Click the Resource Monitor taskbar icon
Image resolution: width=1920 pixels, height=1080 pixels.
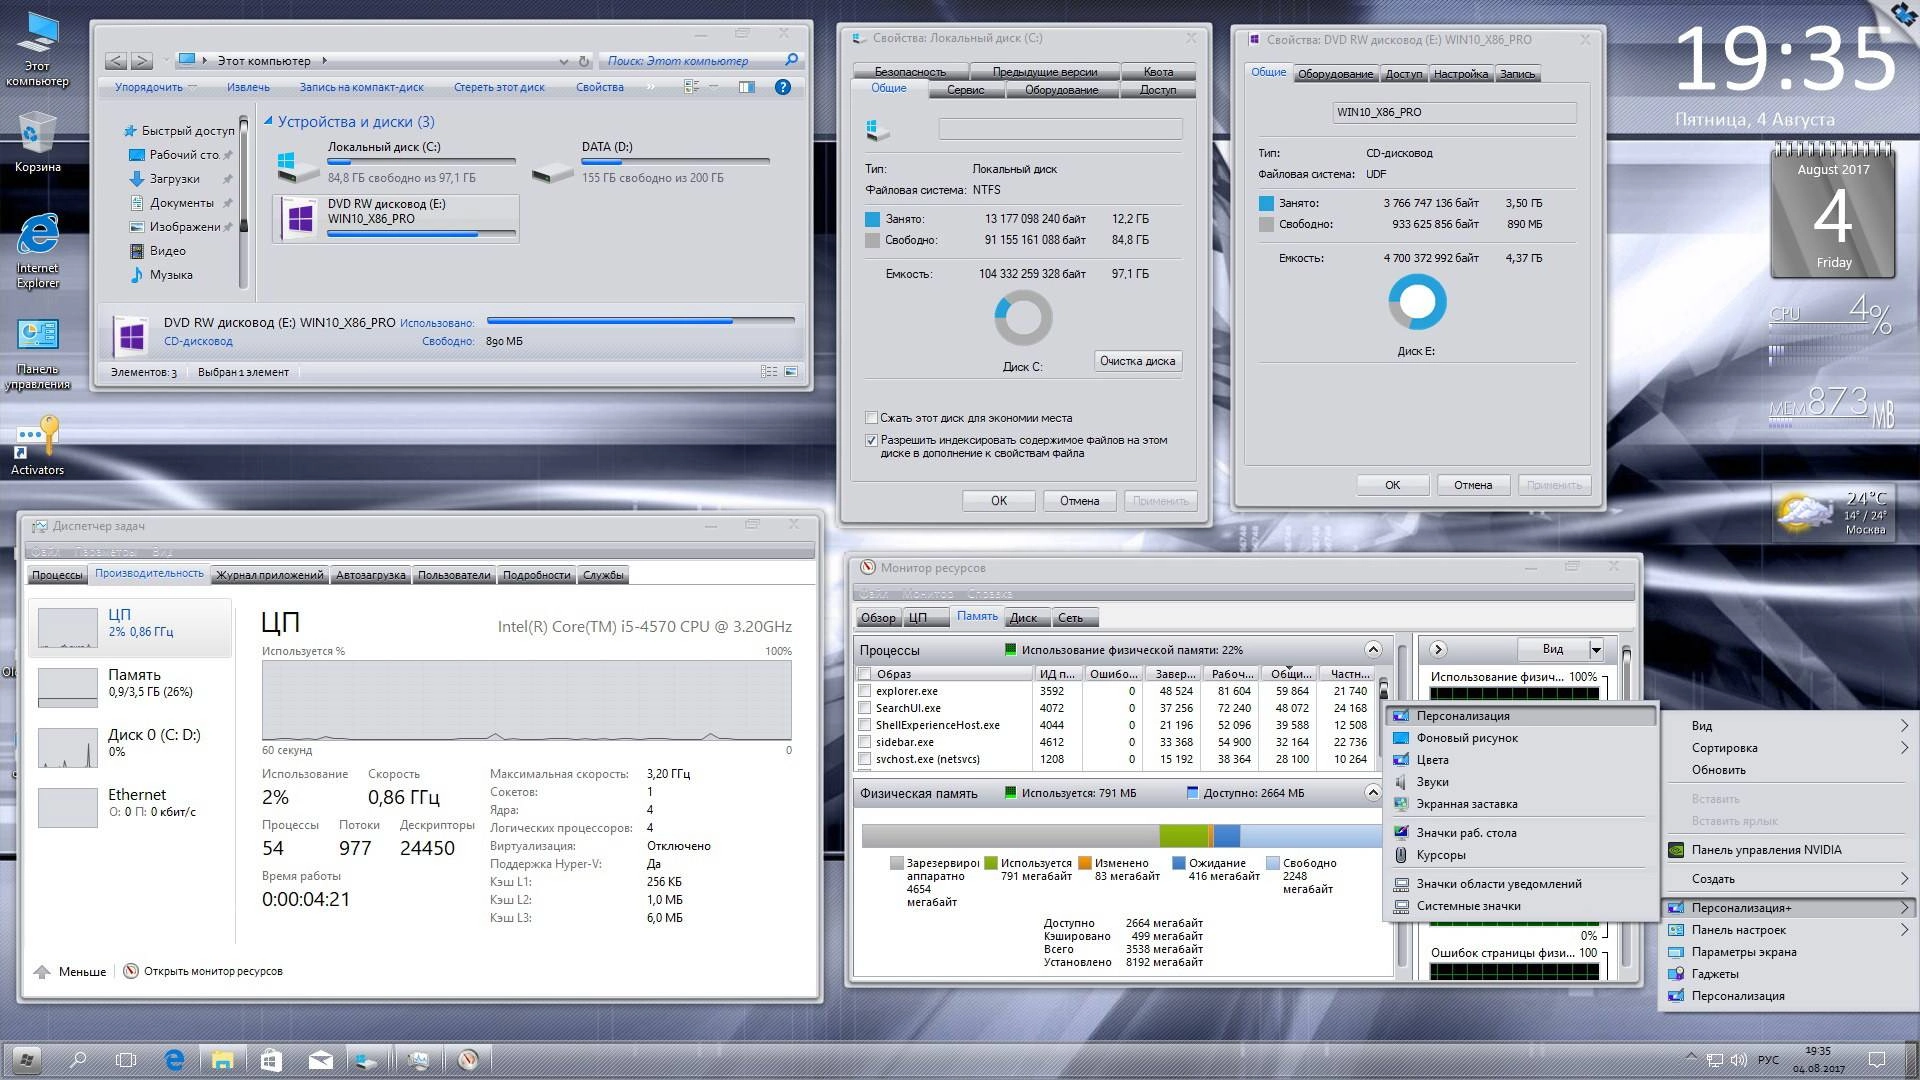pyautogui.click(x=468, y=1059)
